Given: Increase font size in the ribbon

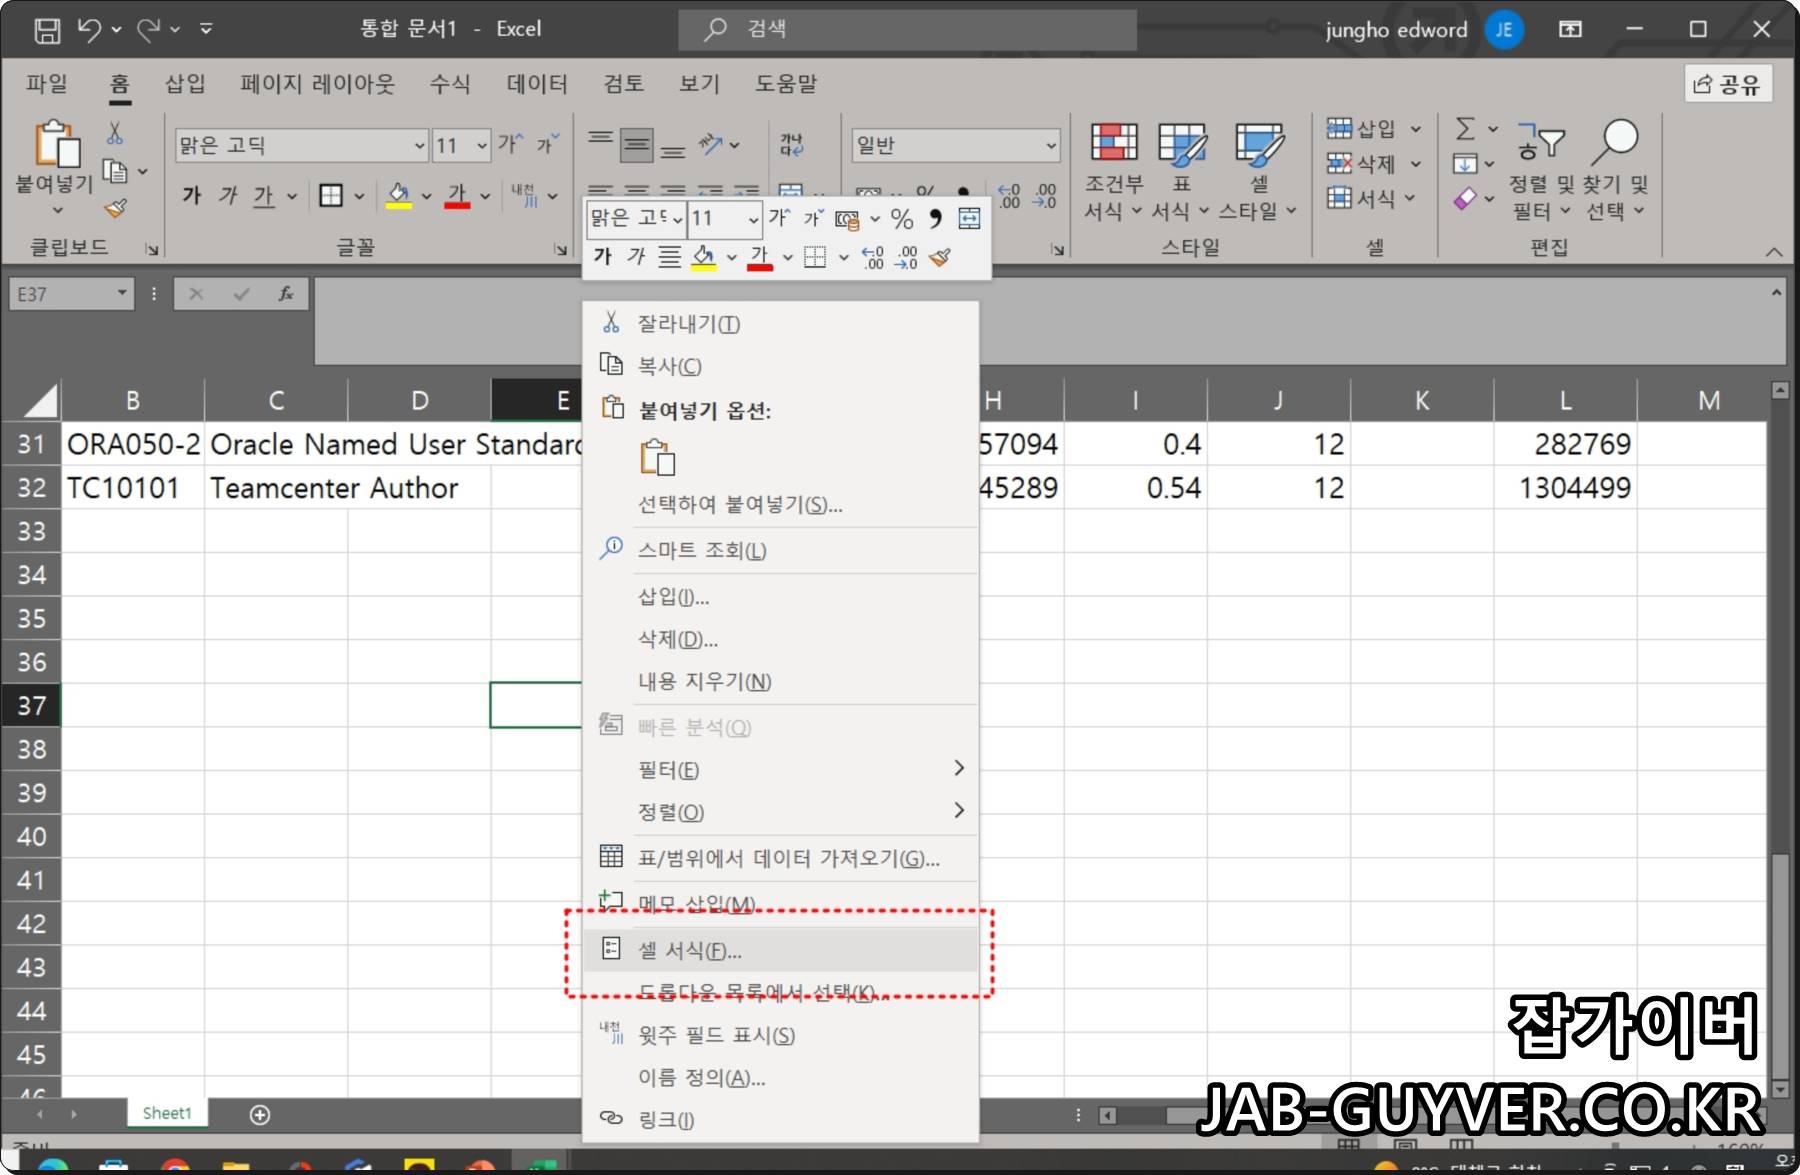Looking at the screenshot, I should coord(510,145).
